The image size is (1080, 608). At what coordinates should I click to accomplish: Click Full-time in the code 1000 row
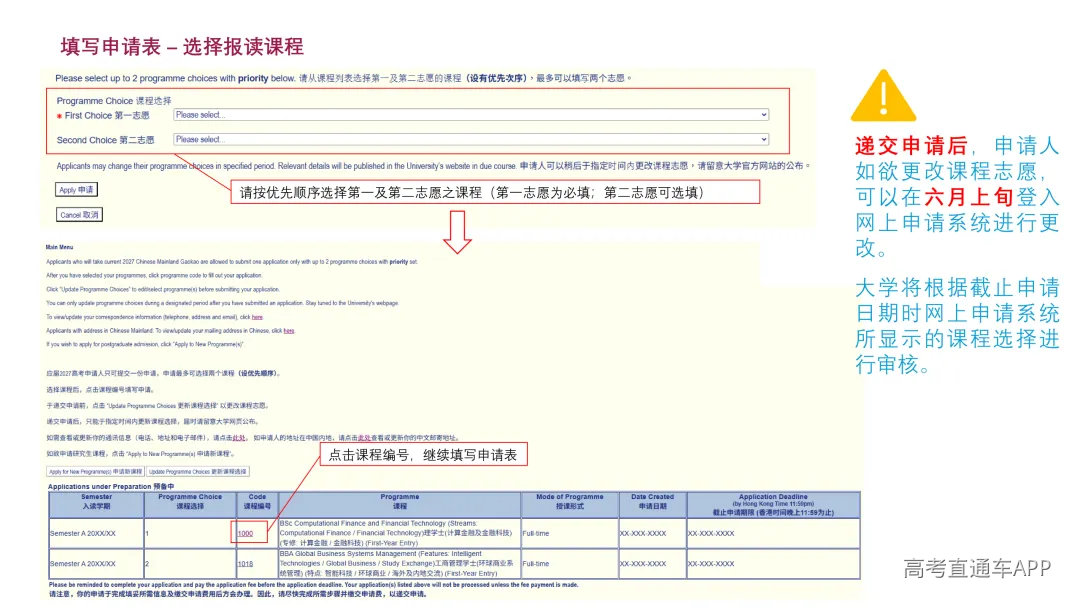coord(536,534)
